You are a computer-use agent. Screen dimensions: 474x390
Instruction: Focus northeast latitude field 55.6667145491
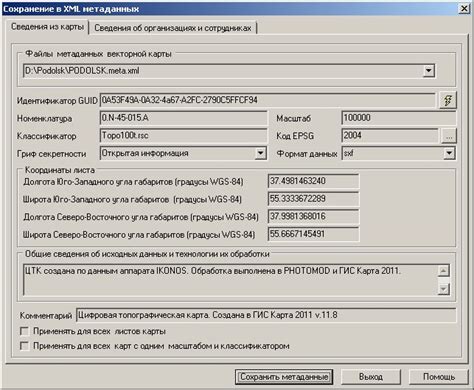[x=313, y=234]
